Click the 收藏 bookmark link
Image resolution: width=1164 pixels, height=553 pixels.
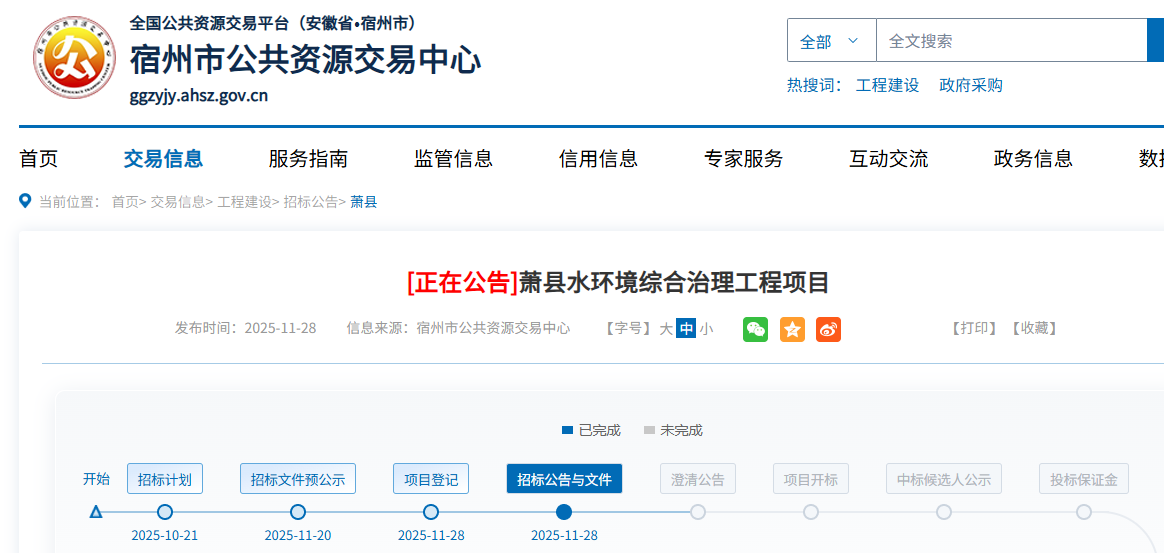[x=1033, y=328]
